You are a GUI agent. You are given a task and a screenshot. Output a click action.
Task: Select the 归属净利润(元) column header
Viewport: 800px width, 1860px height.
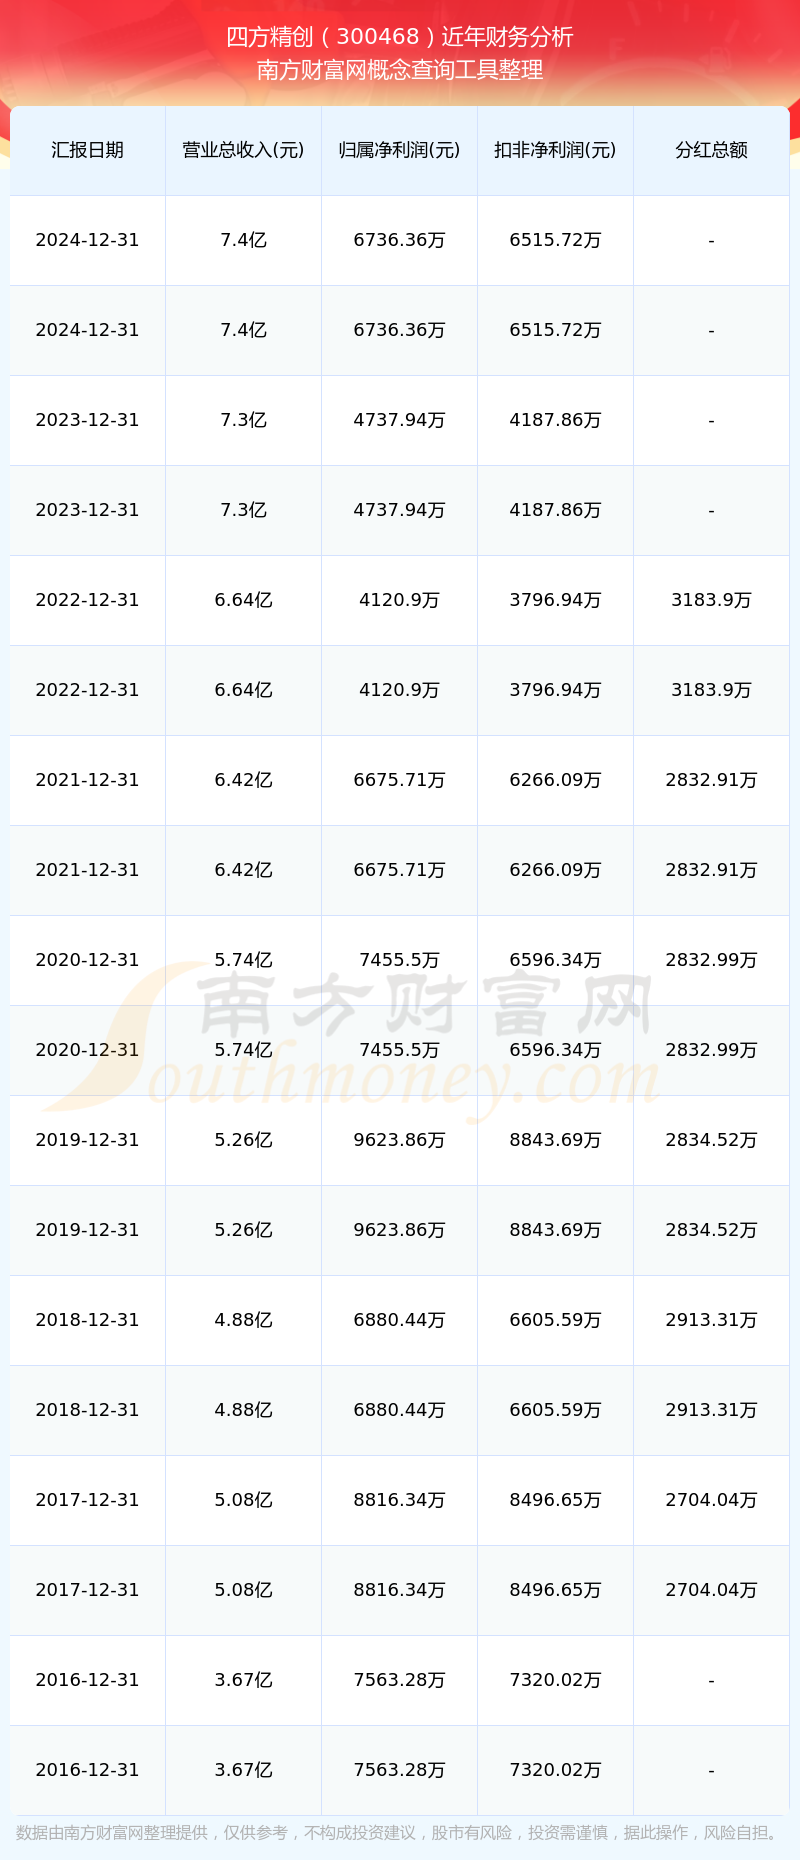point(399,150)
